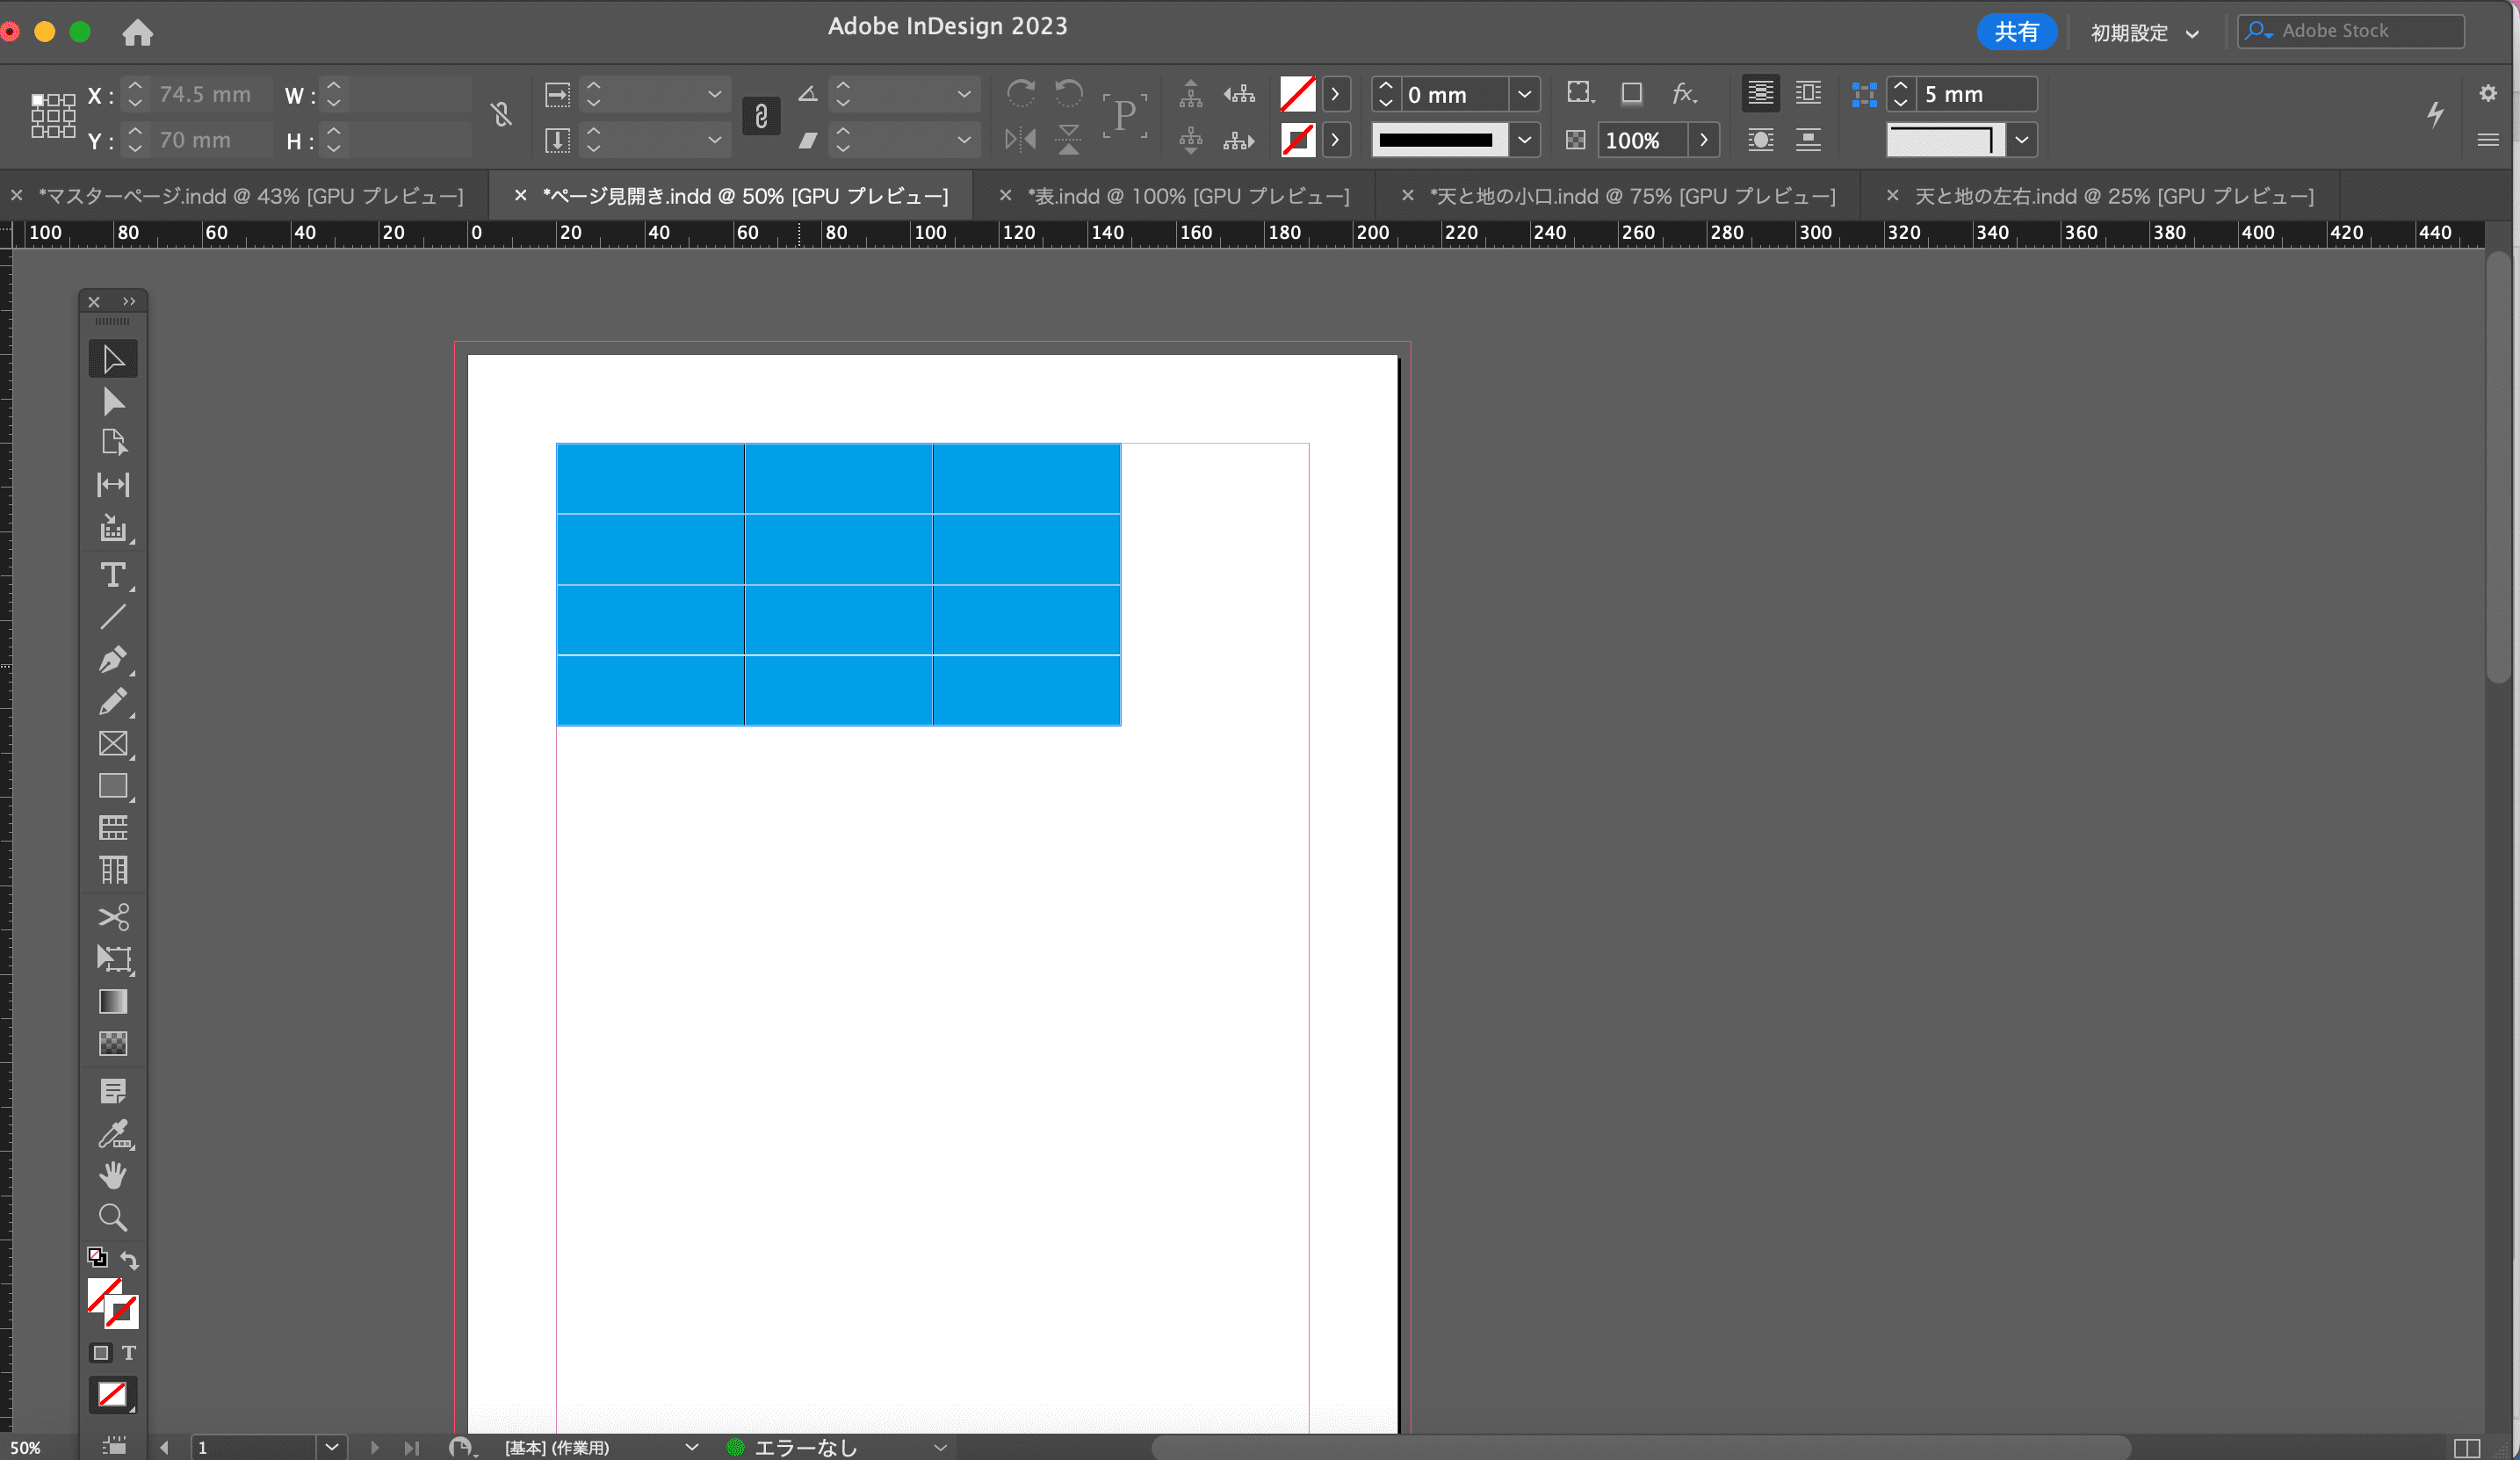This screenshot has height=1460, width=2520.
Task: Select the Line tool
Action: coord(113,617)
